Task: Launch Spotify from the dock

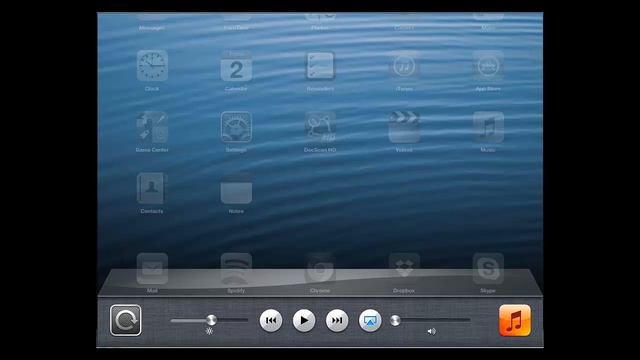Action: click(236, 269)
